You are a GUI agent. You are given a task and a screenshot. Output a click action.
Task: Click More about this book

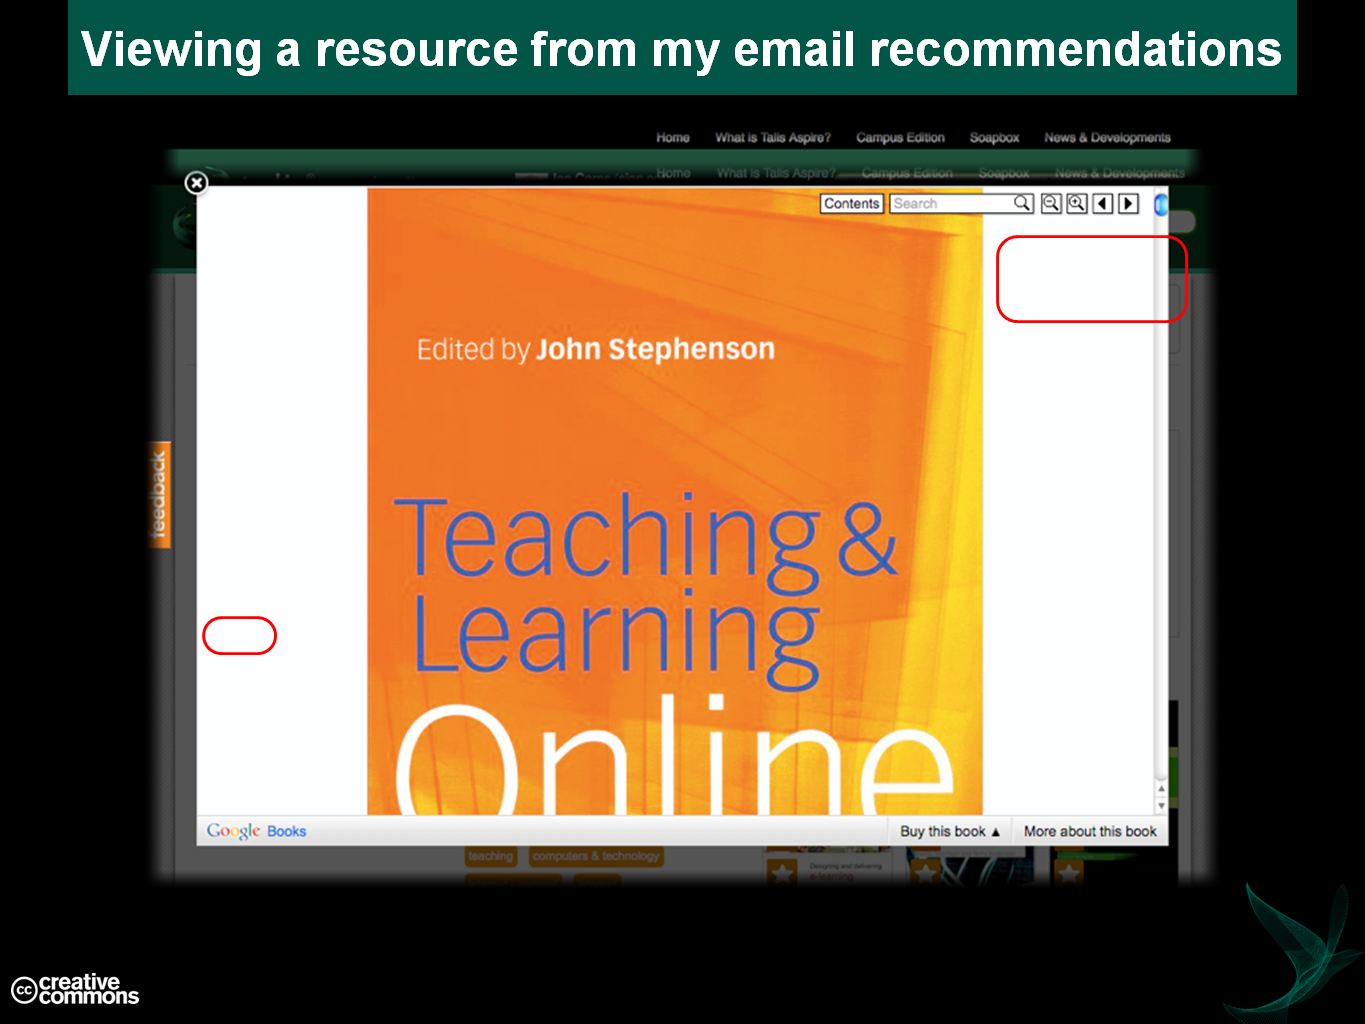tap(1090, 831)
